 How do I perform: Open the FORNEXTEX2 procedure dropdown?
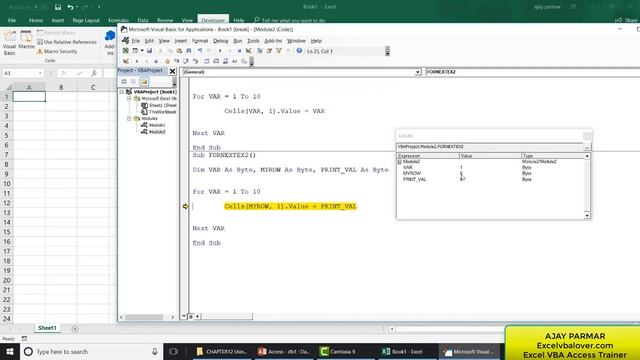click(x=532, y=72)
